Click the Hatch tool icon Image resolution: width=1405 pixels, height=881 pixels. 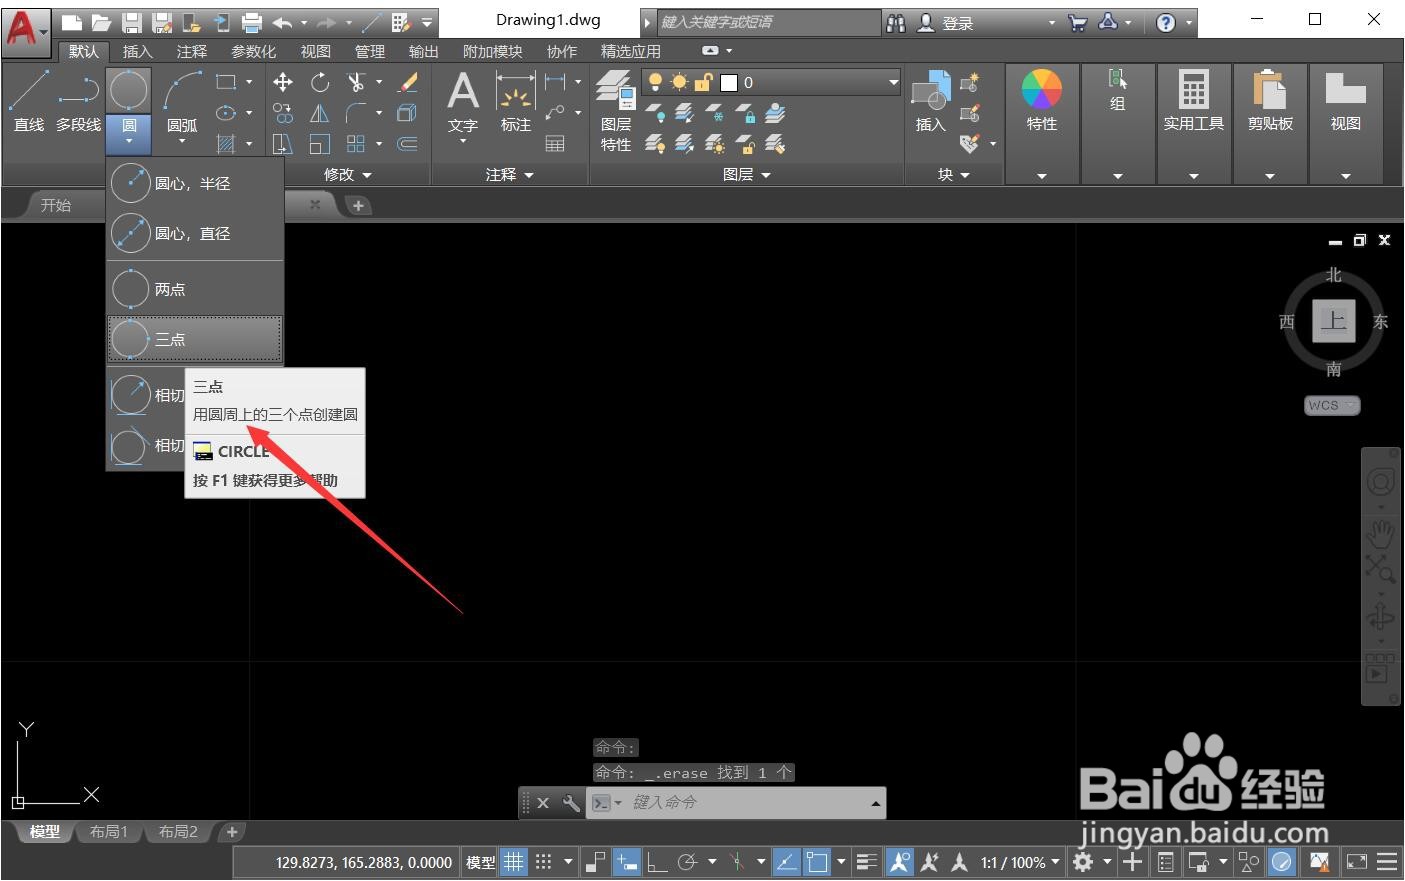[x=226, y=144]
